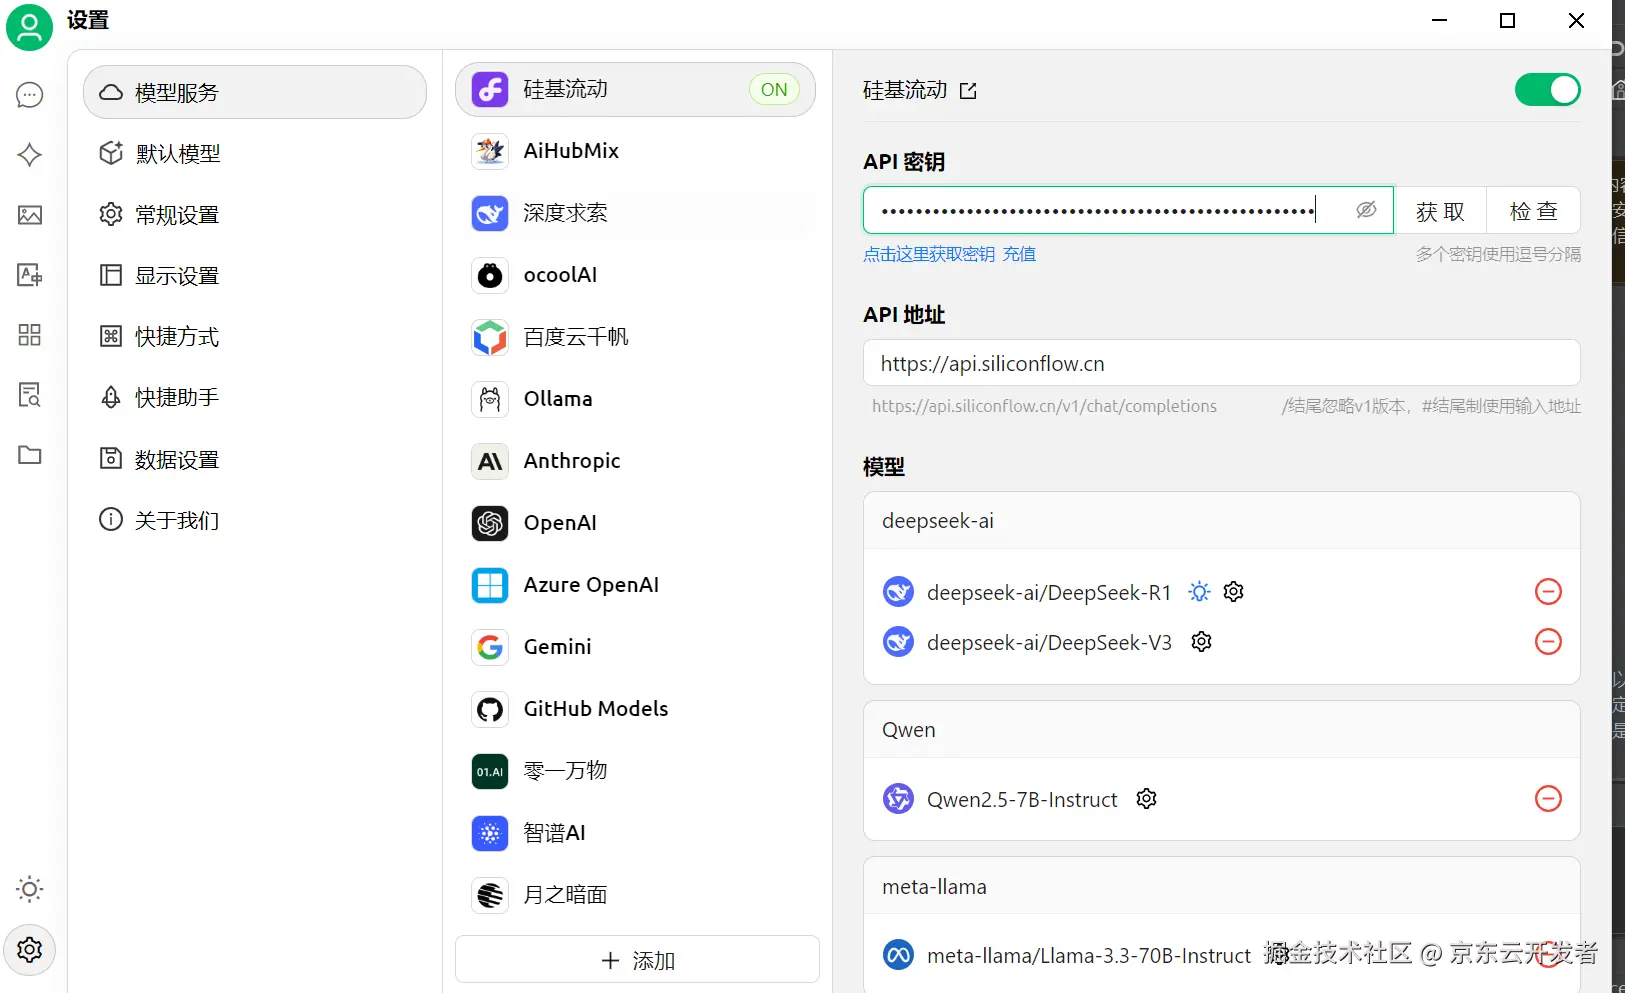Open settings gear for DeepSeek-R1 model

coord(1234,592)
